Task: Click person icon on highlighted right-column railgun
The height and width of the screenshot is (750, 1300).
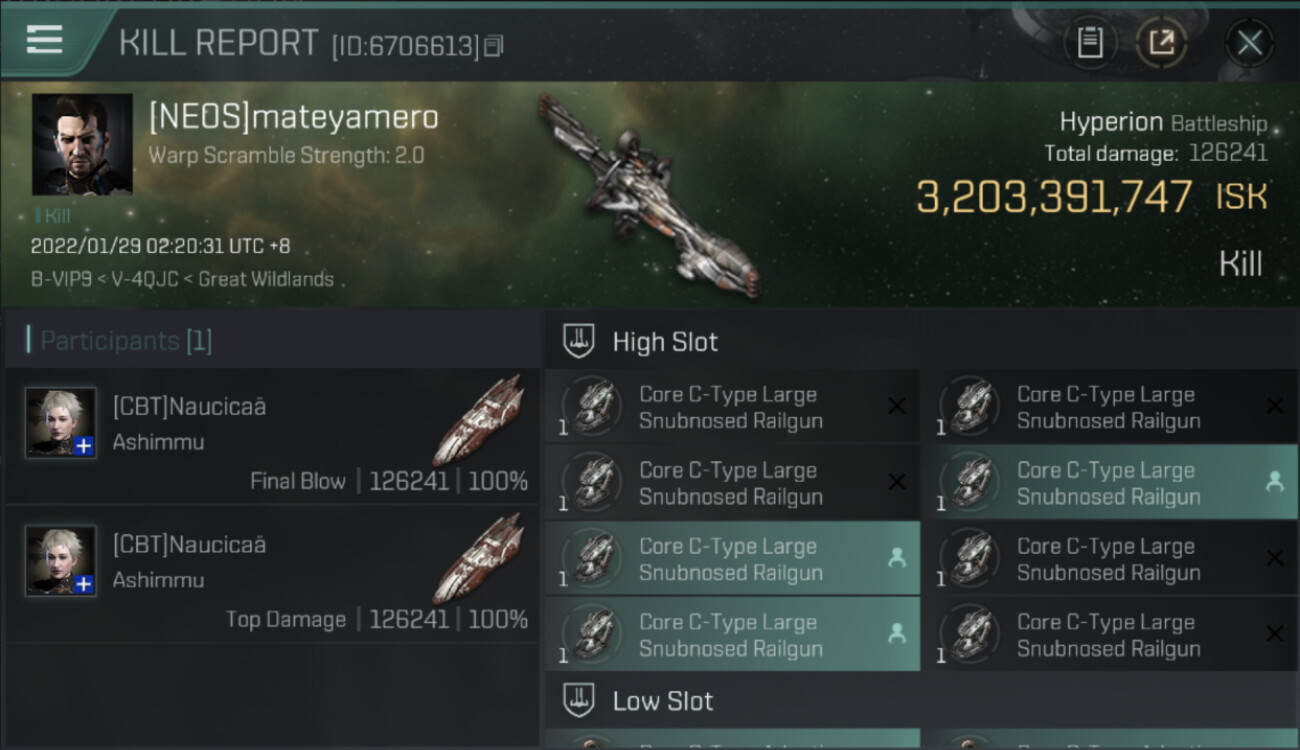Action: click(x=1275, y=482)
